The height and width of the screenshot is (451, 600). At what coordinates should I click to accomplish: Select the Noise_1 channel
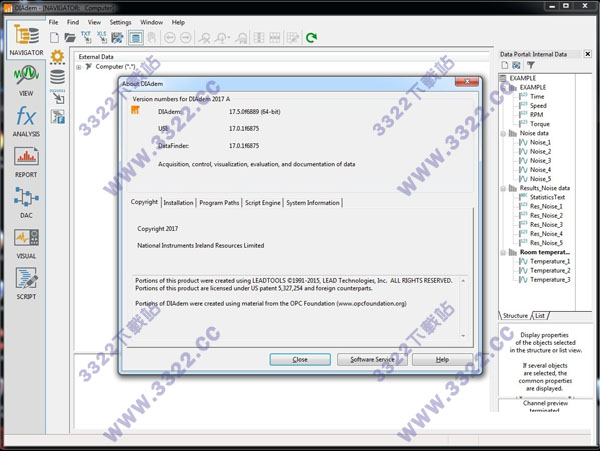point(540,142)
